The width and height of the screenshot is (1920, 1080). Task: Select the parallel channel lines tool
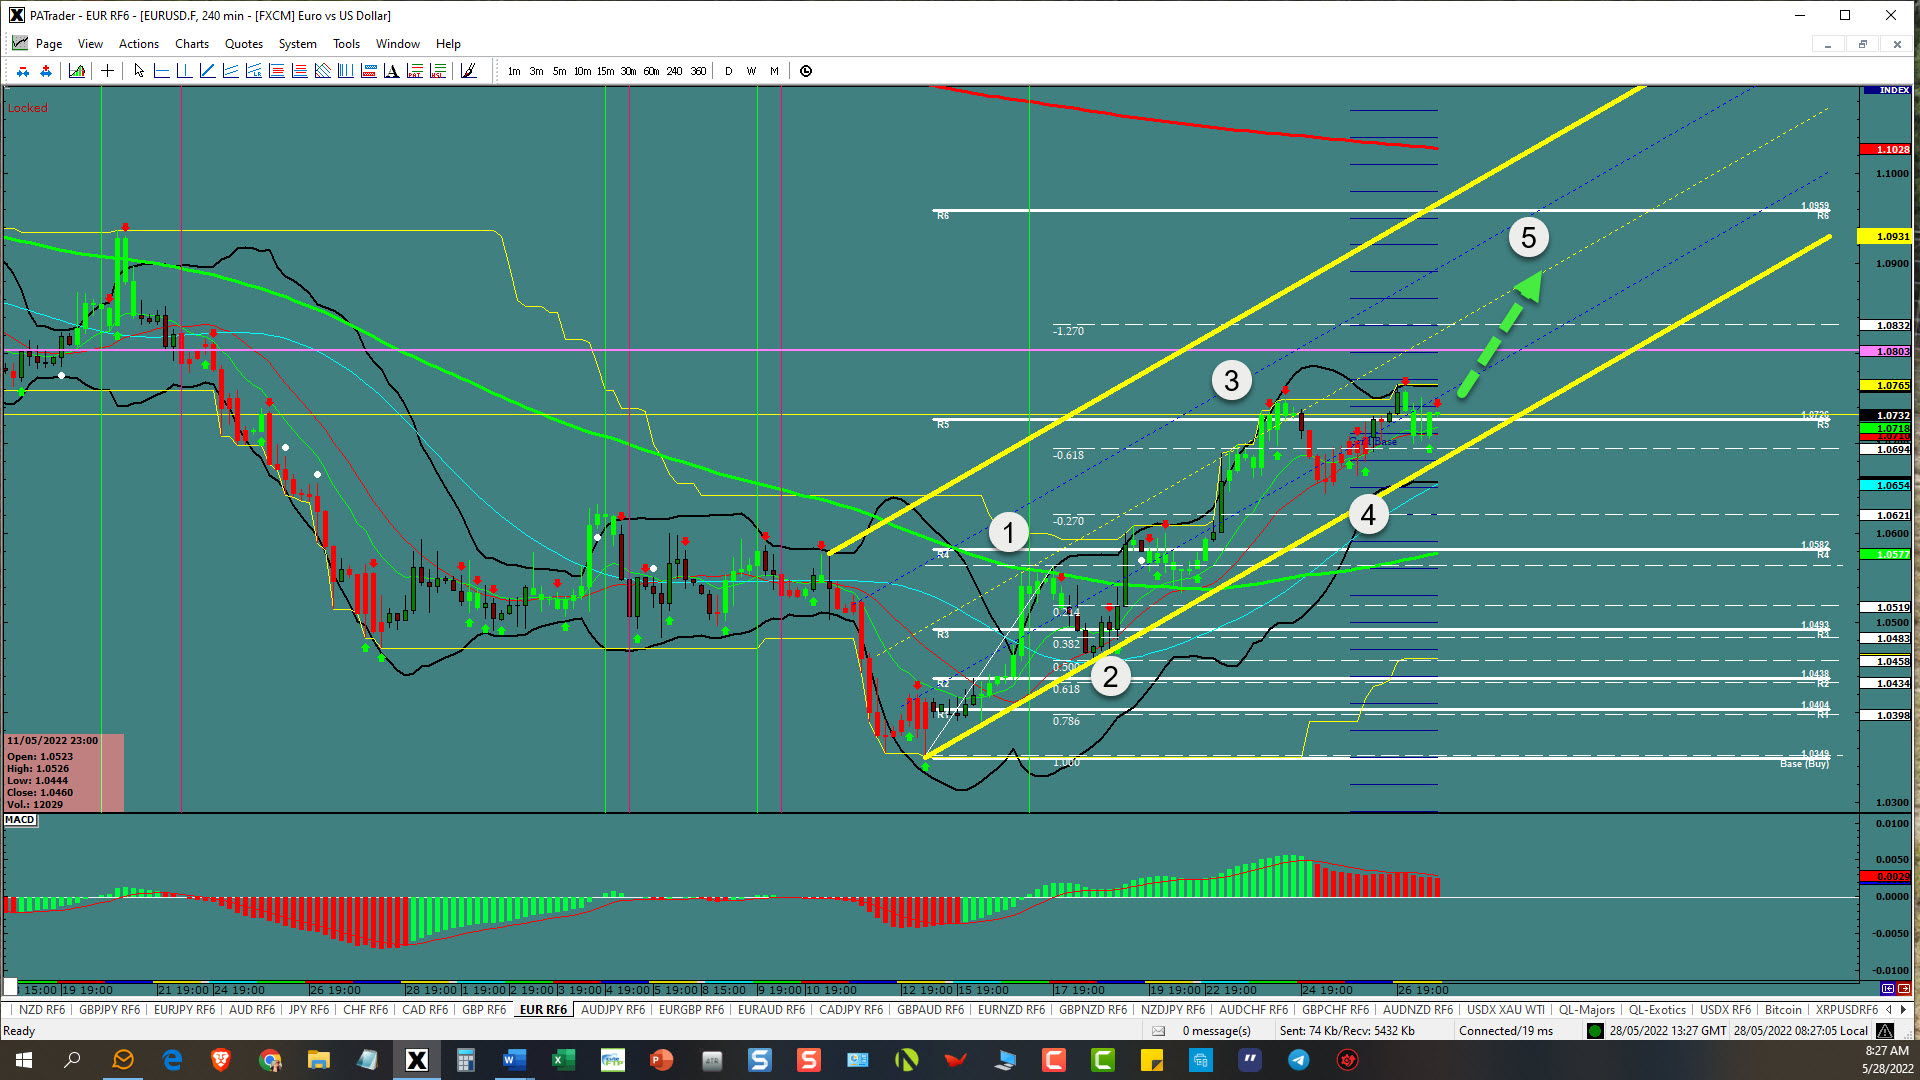click(x=230, y=71)
